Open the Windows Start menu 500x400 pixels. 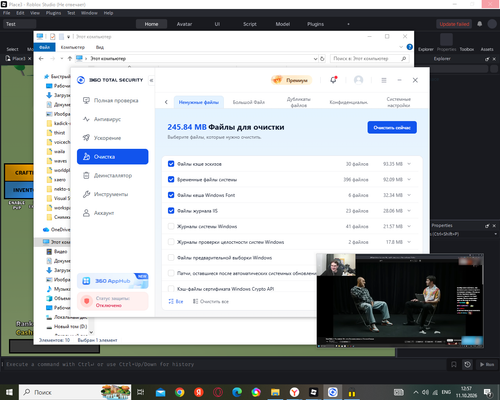coord(9,392)
